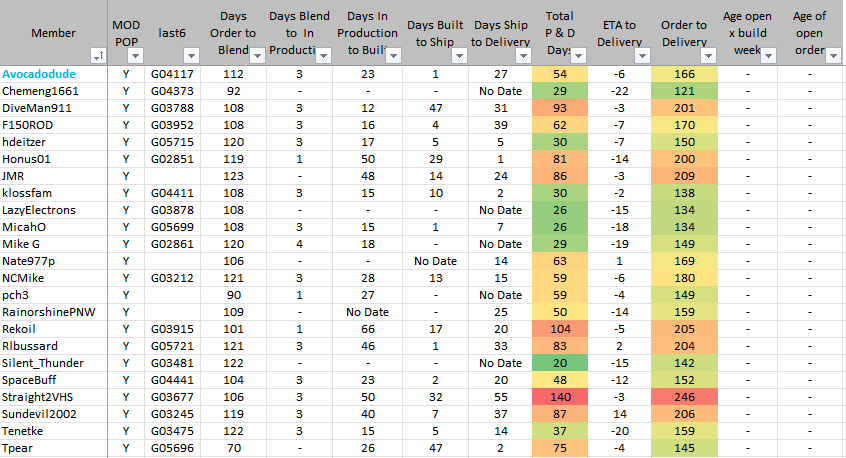846x458 pixels.
Task: Expand the Days Built to Ship filter
Action: pos(461,56)
